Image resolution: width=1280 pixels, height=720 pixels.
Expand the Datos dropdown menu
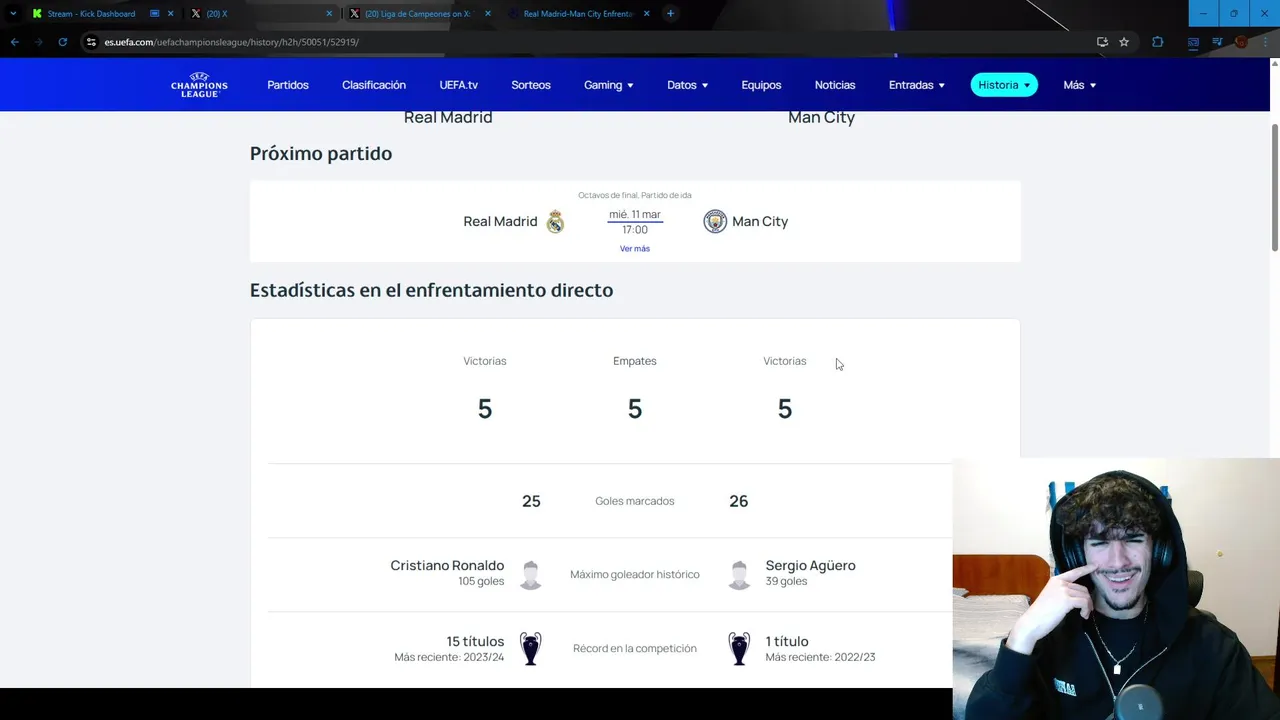688,85
